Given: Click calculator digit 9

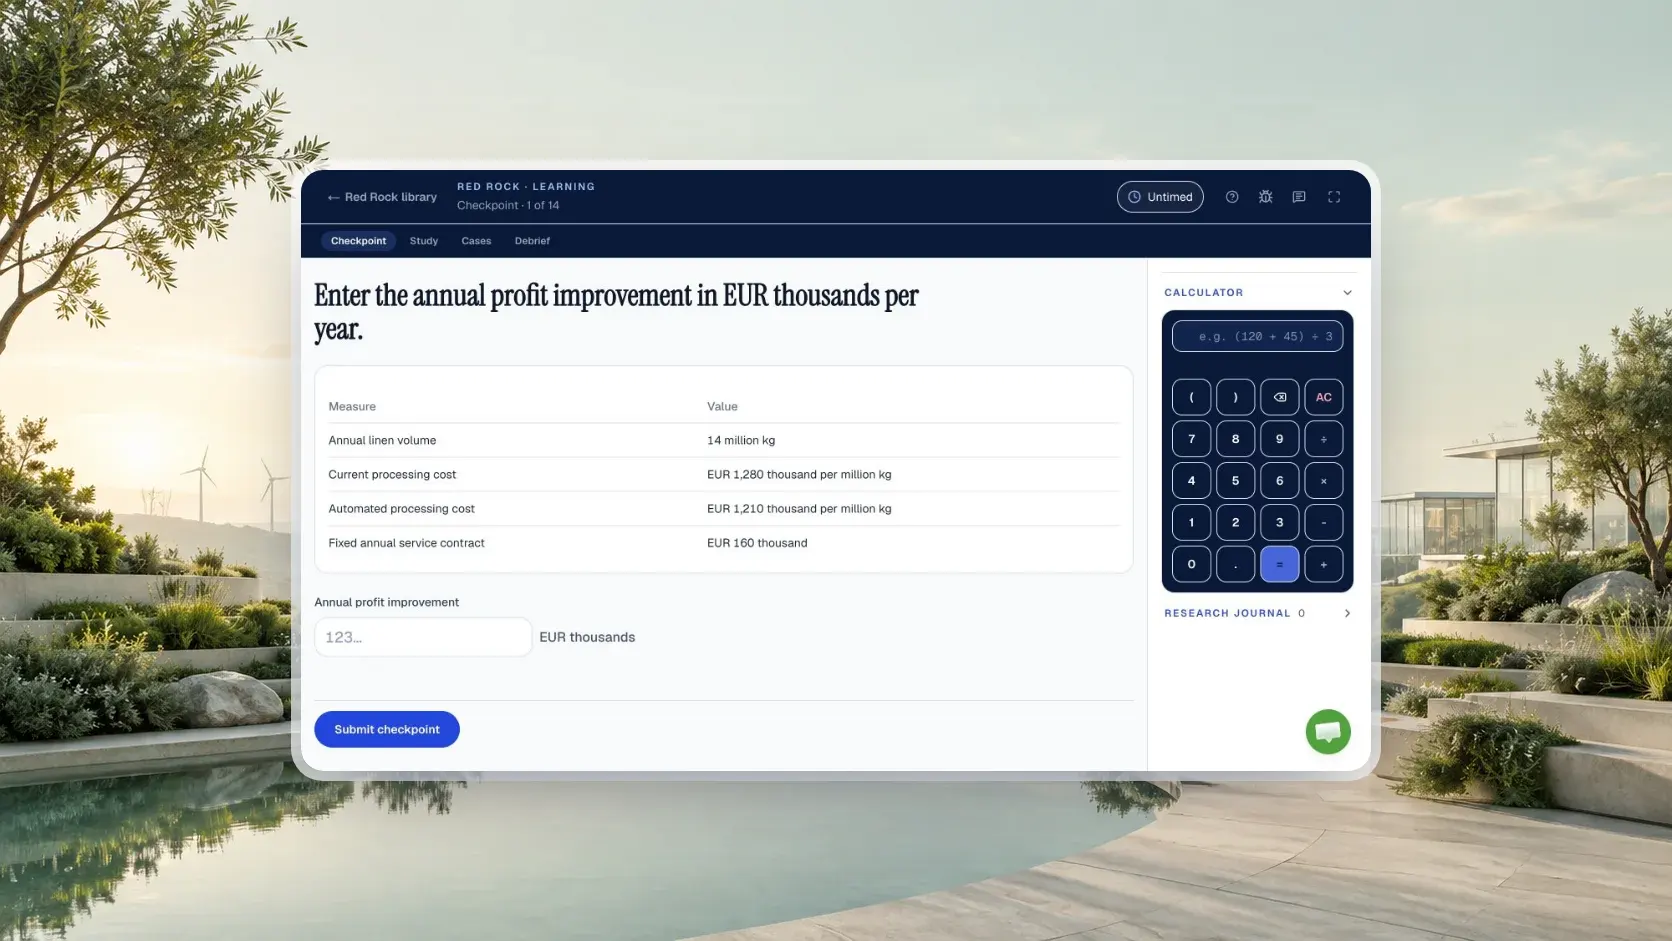Looking at the screenshot, I should [1279, 439].
